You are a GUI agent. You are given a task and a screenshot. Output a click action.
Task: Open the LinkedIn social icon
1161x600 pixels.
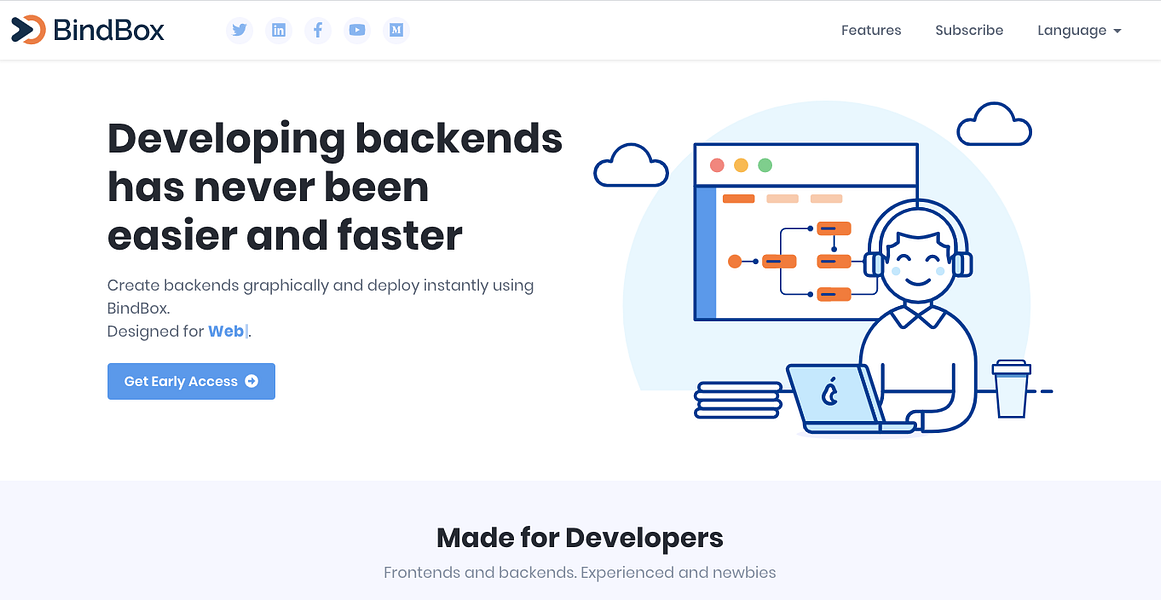[x=278, y=30]
